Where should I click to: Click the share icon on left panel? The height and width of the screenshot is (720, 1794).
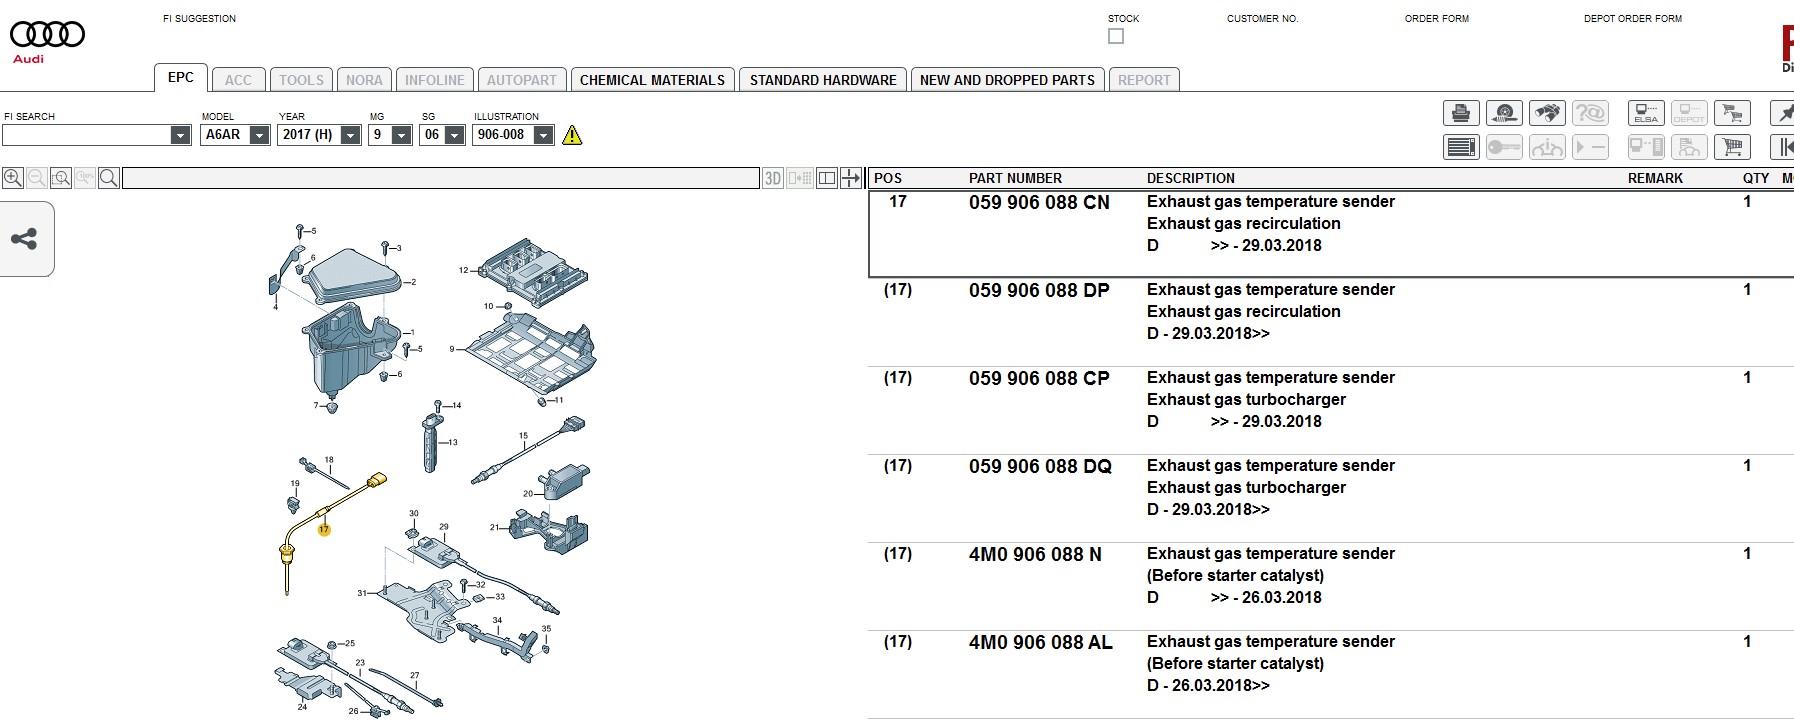coord(24,239)
